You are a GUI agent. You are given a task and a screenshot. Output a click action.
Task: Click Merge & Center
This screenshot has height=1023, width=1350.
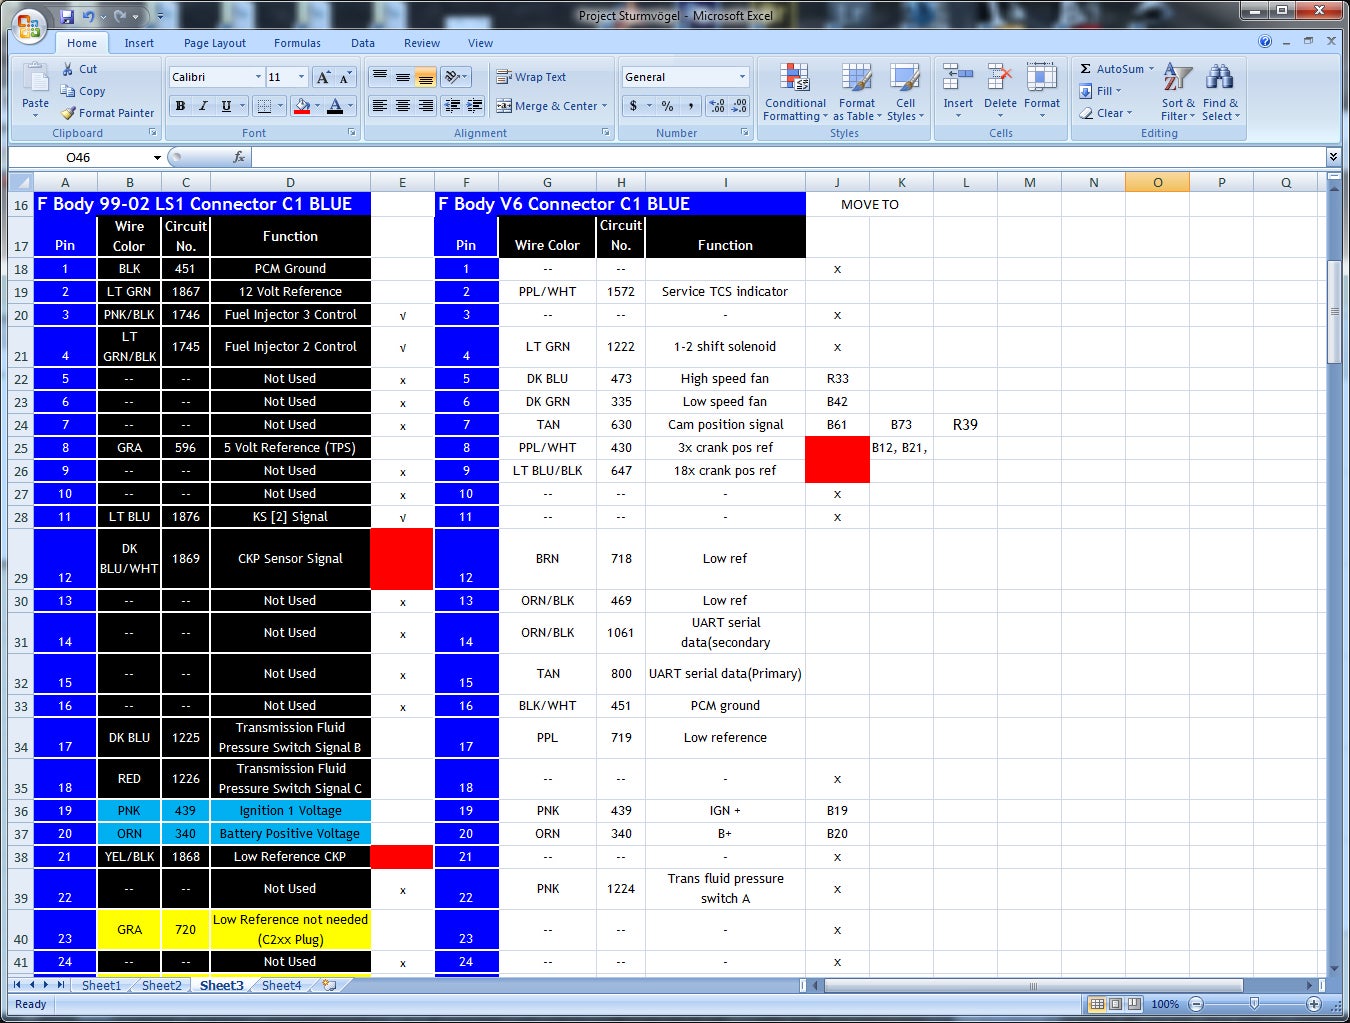tap(546, 106)
